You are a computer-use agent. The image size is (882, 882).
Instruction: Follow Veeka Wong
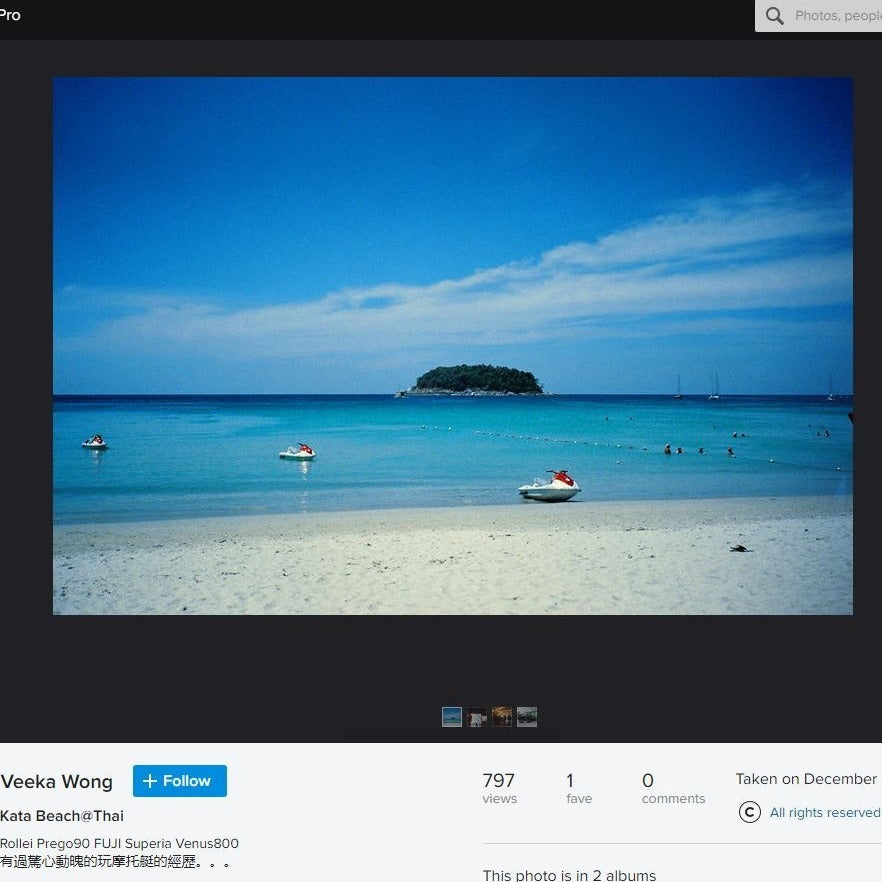[x=180, y=781]
